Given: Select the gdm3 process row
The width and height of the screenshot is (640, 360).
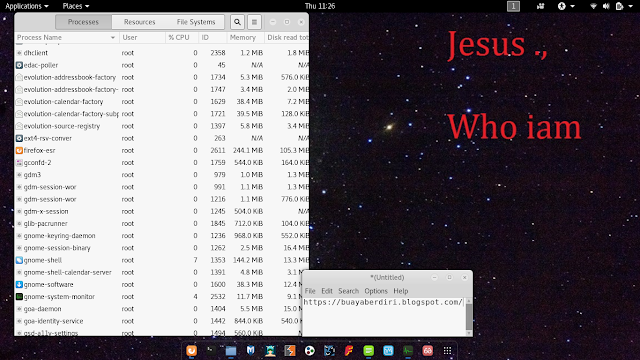Looking at the screenshot, I should (162, 175).
